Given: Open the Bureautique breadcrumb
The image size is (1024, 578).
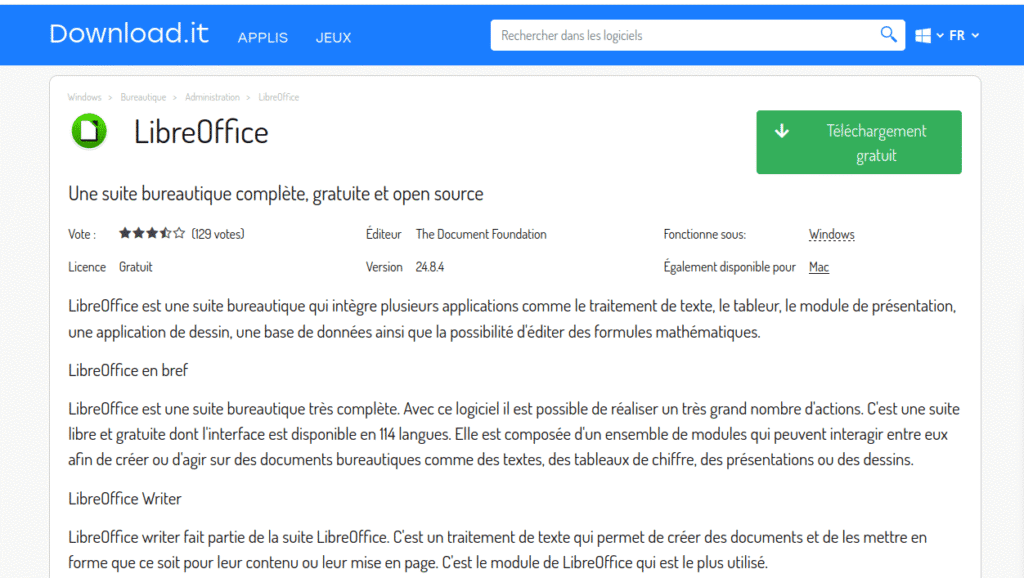Looking at the screenshot, I should pyautogui.click(x=143, y=97).
